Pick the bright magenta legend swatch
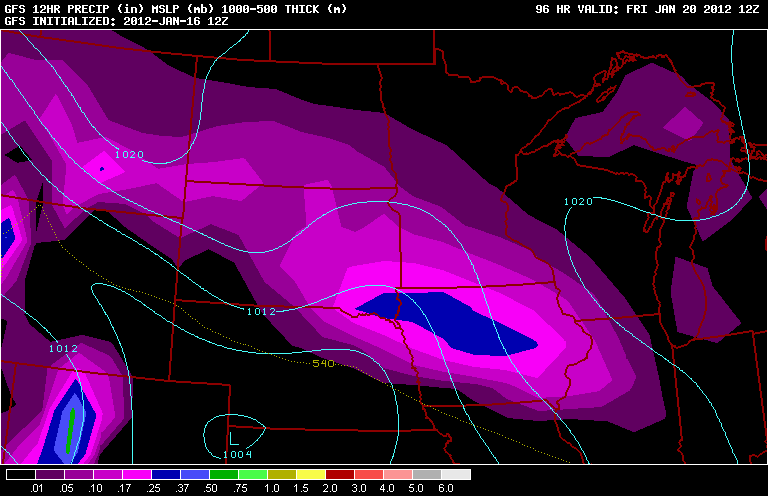 coord(137,474)
